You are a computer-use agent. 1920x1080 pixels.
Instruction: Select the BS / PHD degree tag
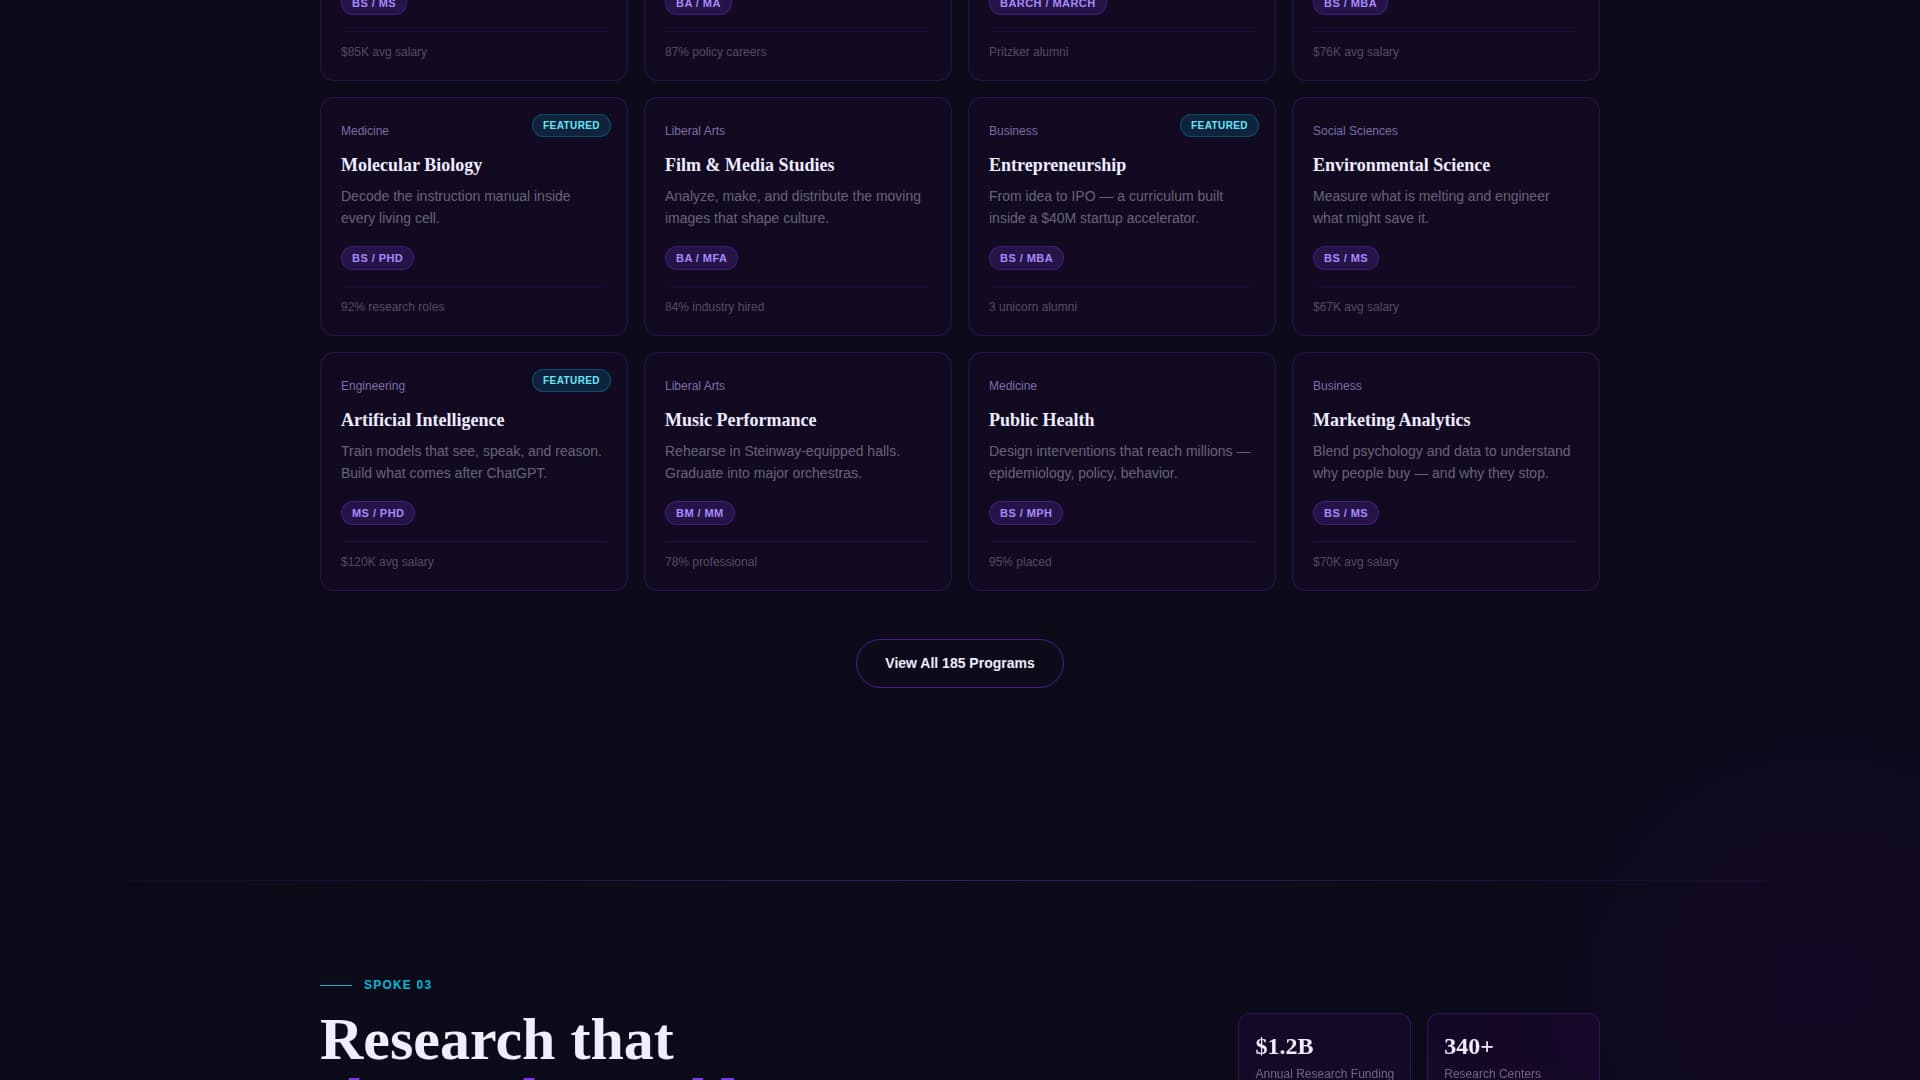coord(377,258)
